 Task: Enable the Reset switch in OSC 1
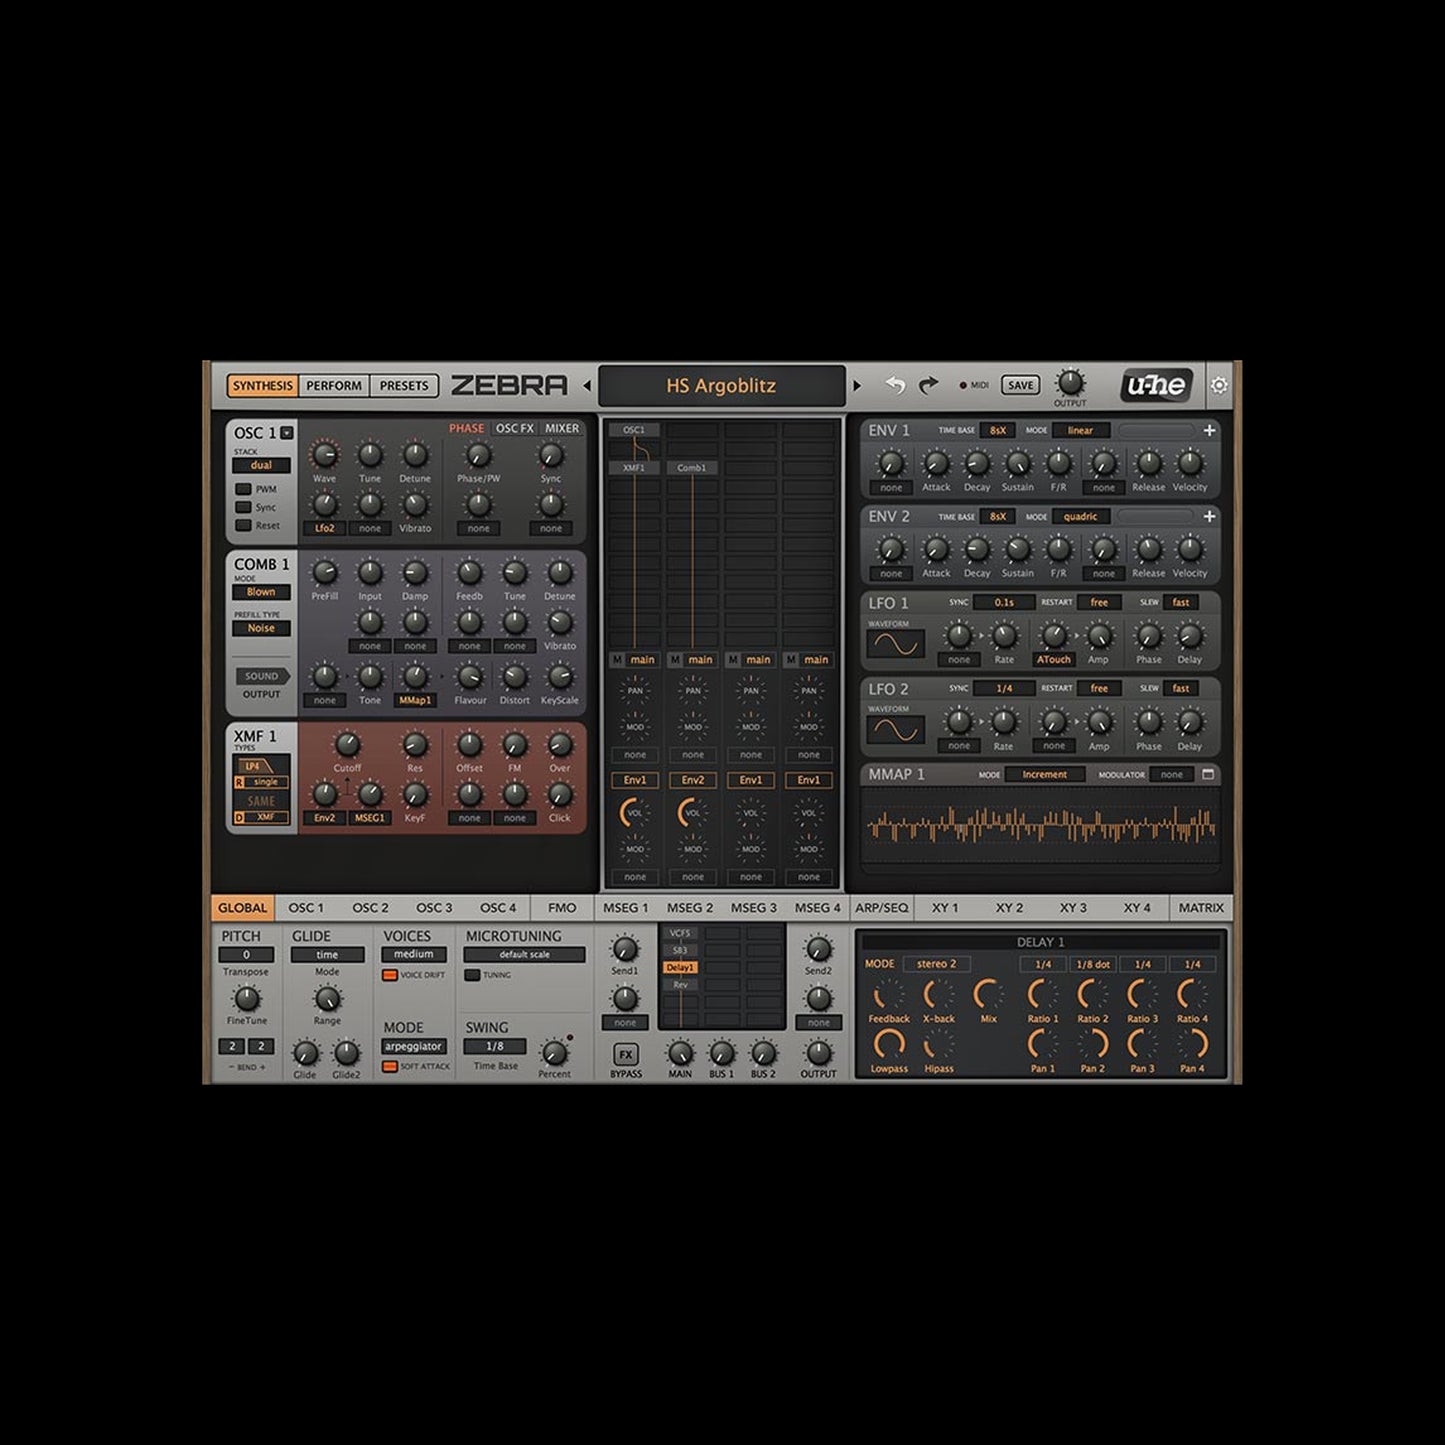[243, 525]
